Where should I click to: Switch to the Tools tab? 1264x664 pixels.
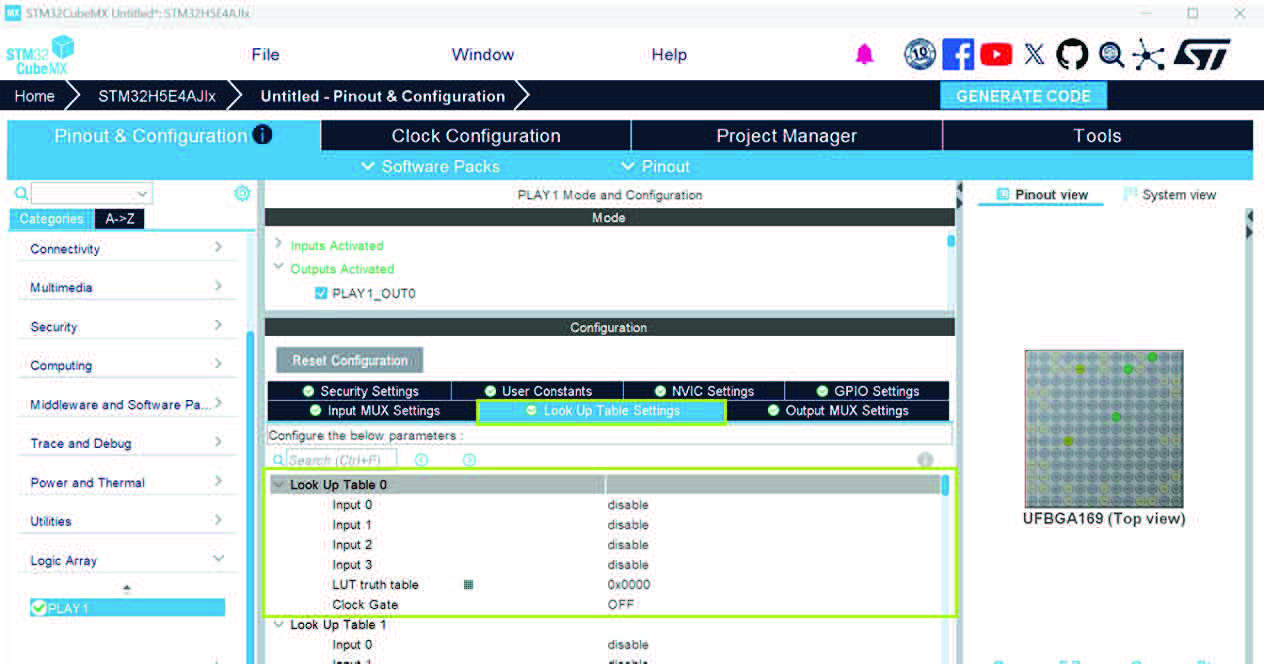1097,136
